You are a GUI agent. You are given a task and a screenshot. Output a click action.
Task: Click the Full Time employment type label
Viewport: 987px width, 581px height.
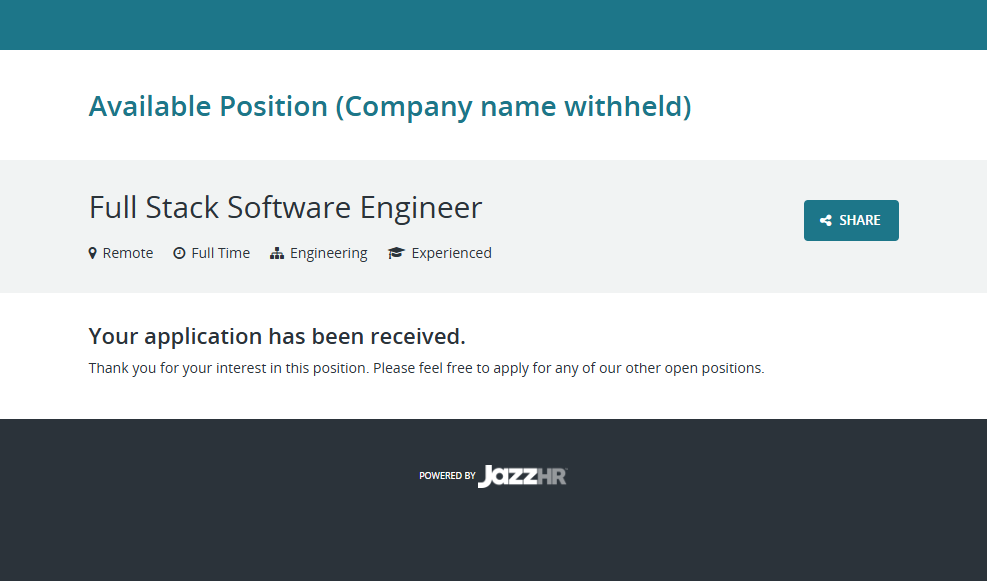coord(220,253)
